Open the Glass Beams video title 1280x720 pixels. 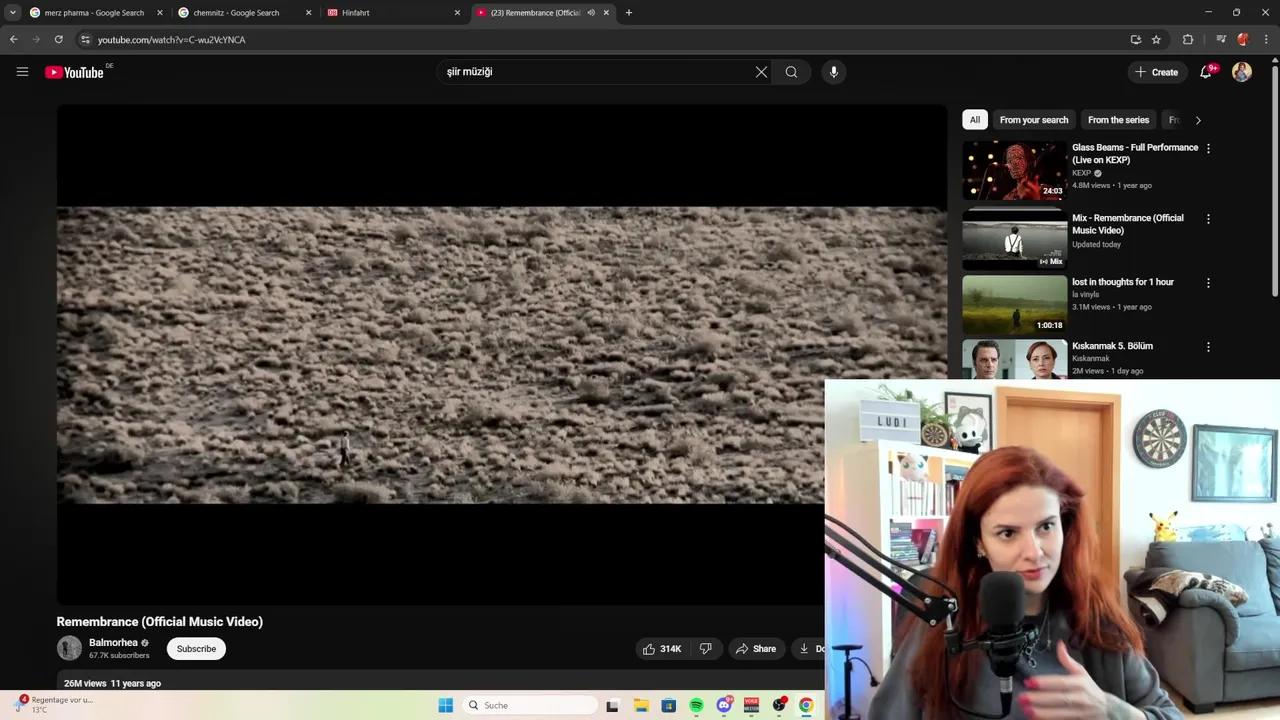click(1135, 153)
